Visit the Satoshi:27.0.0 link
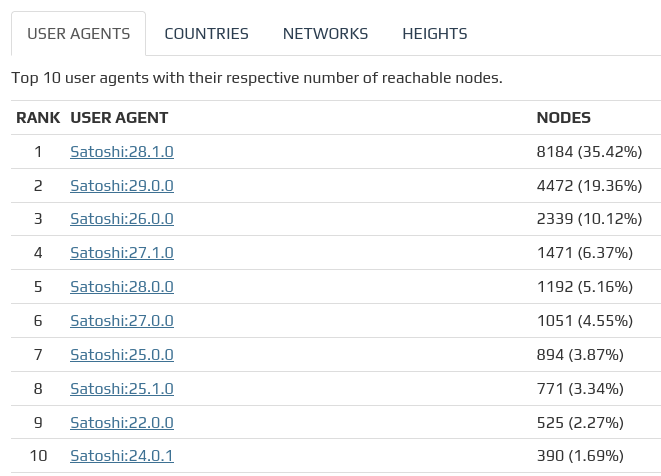The height and width of the screenshot is (476, 661). 122,321
